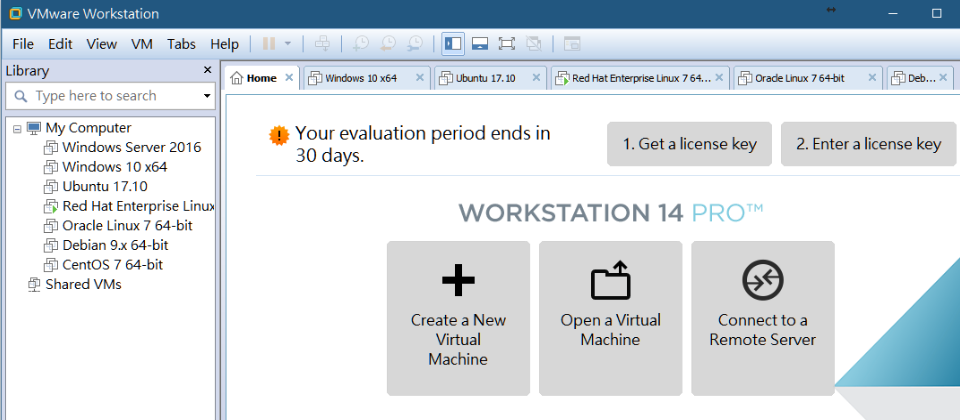Viewport: 960px width, 420px height.
Task: Open the VM menu
Action: click(x=142, y=44)
